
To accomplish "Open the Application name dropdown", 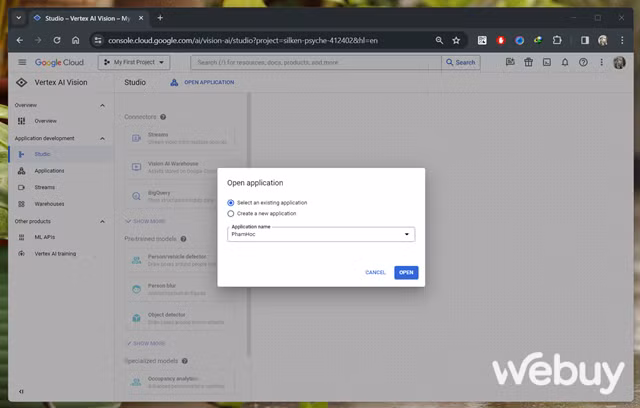I will pyautogui.click(x=321, y=234).
